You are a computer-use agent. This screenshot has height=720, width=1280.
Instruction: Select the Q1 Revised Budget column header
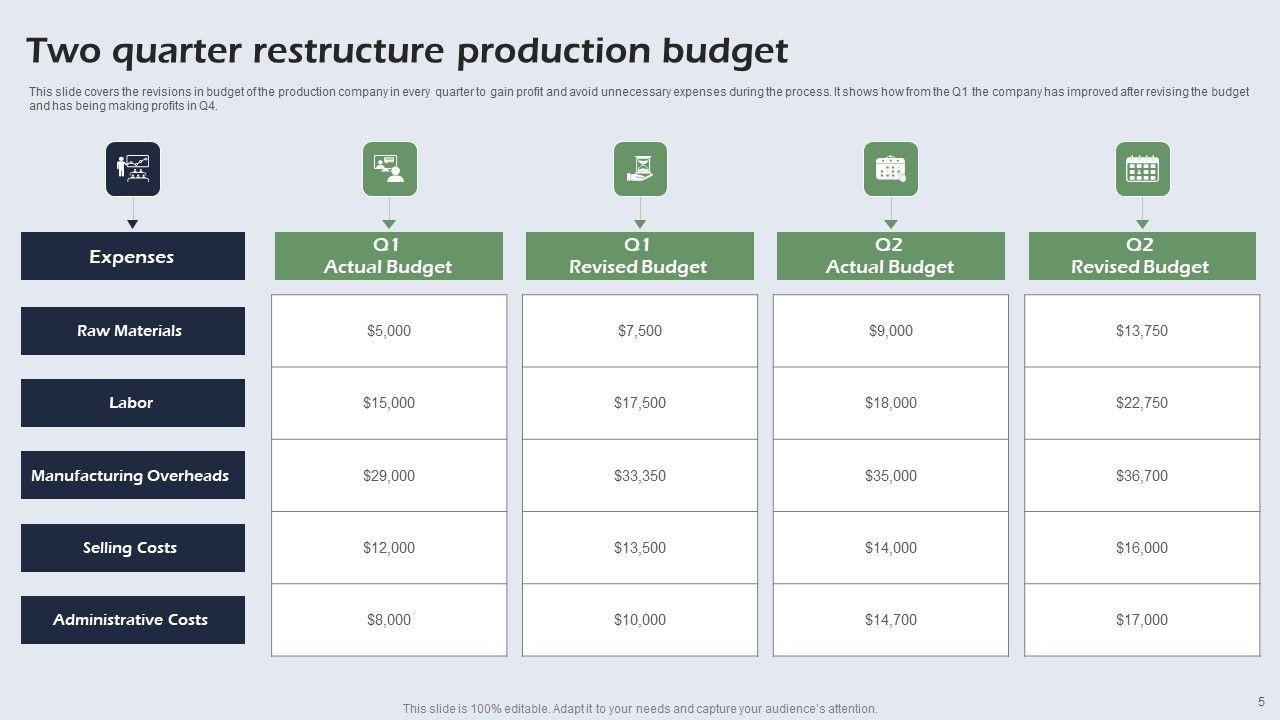tap(639, 256)
